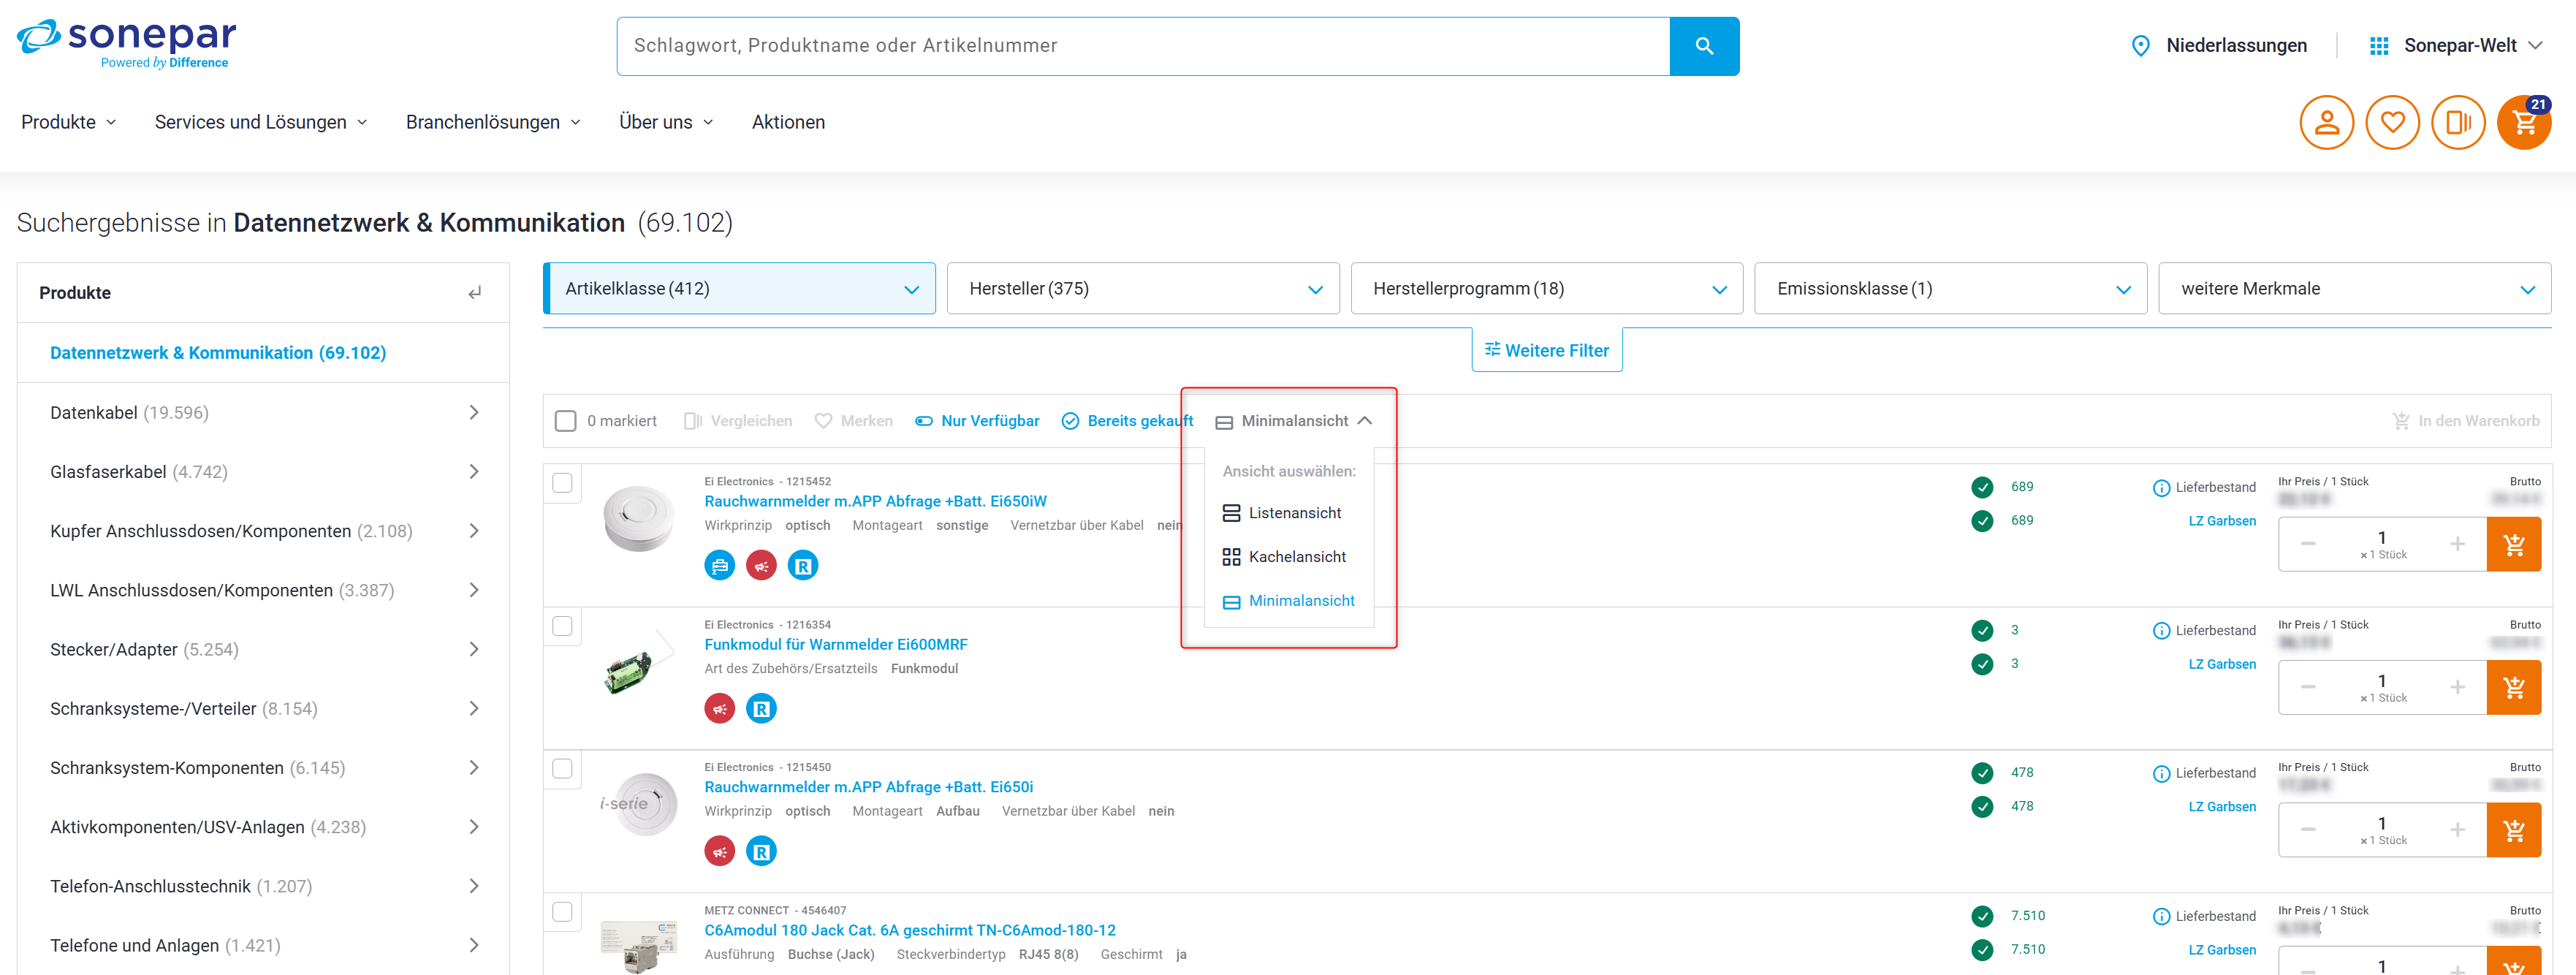The height and width of the screenshot is (975, 2576).
Task: Open the product comparison icon in header
Action: point(2458,122)
